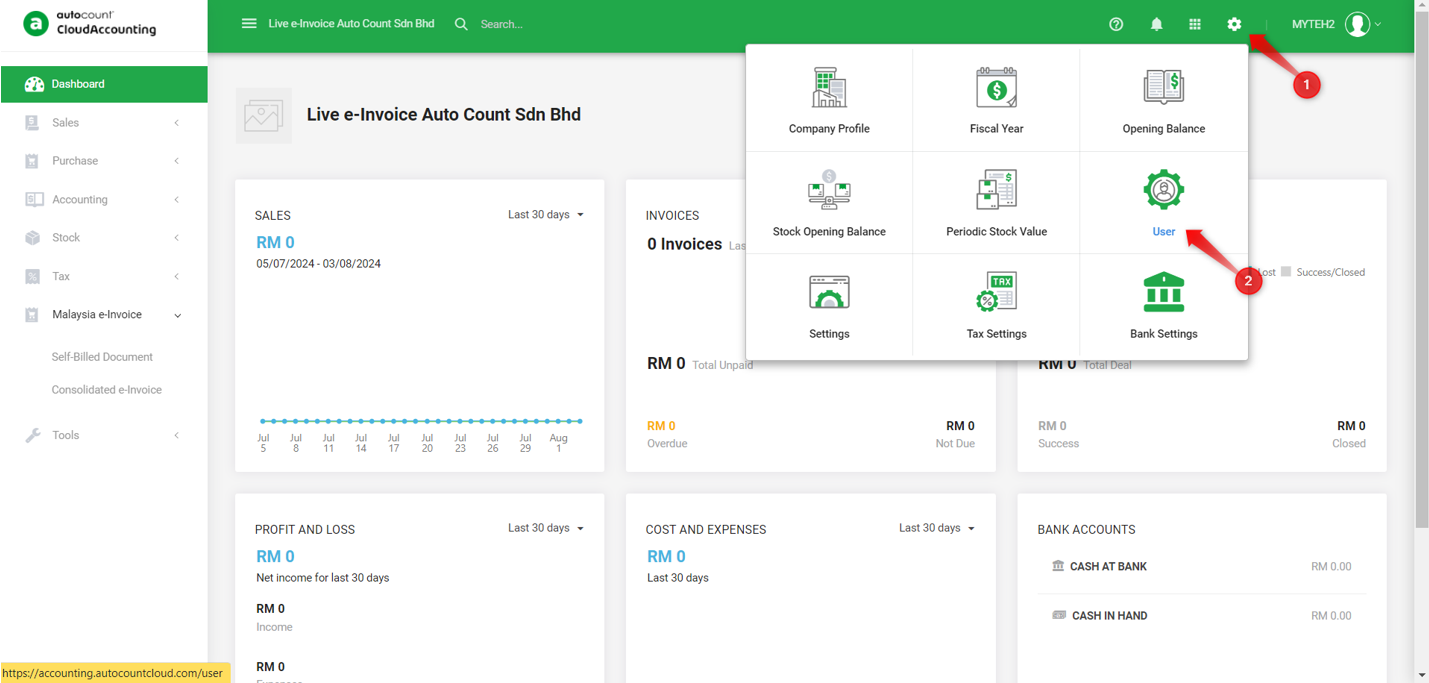Click the Stock box icon
The image size is (1429, 683).
(x=32, y=238)
